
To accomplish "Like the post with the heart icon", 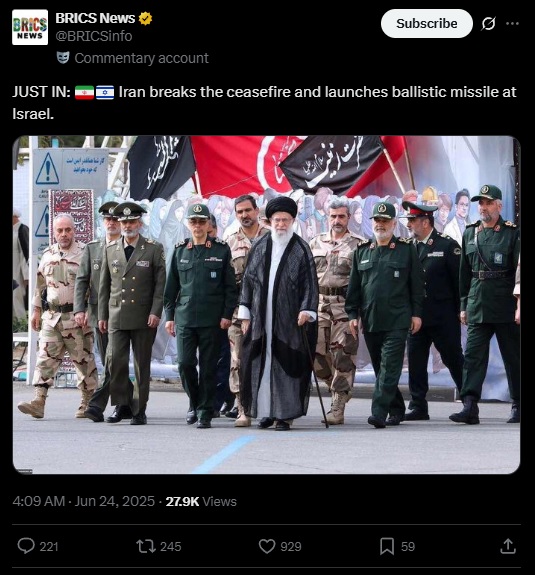I will [x=267, y=546].
